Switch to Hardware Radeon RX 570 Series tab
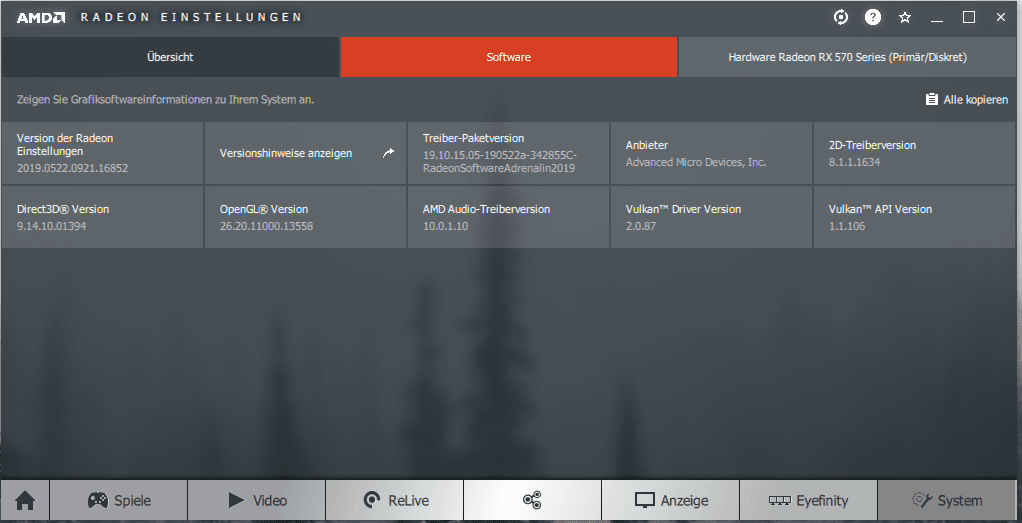 pos(847,57)
